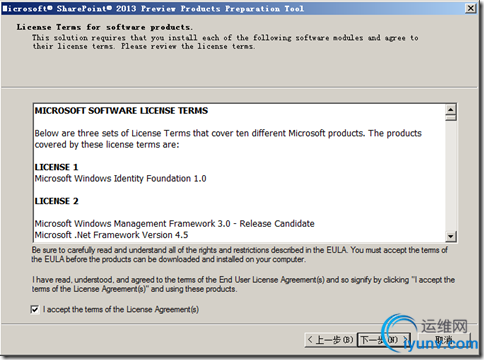Click the Be sure to carefully read notice

point(239,255)
